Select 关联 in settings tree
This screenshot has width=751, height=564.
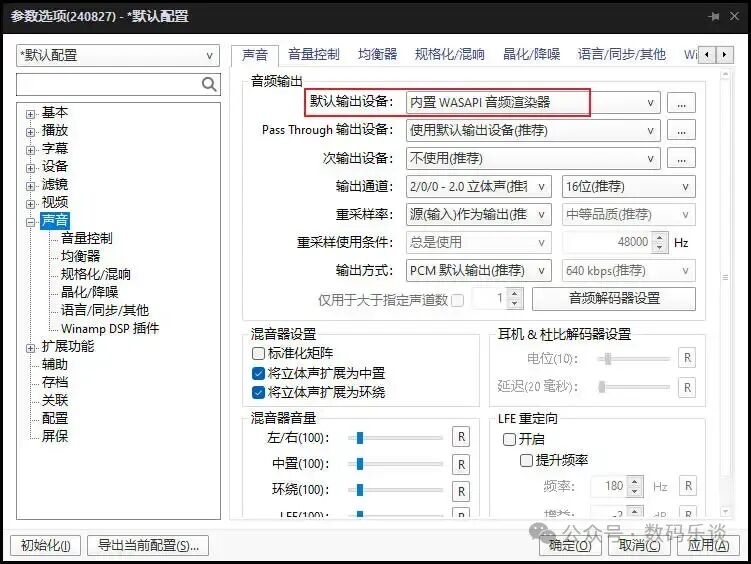(55, 401)
